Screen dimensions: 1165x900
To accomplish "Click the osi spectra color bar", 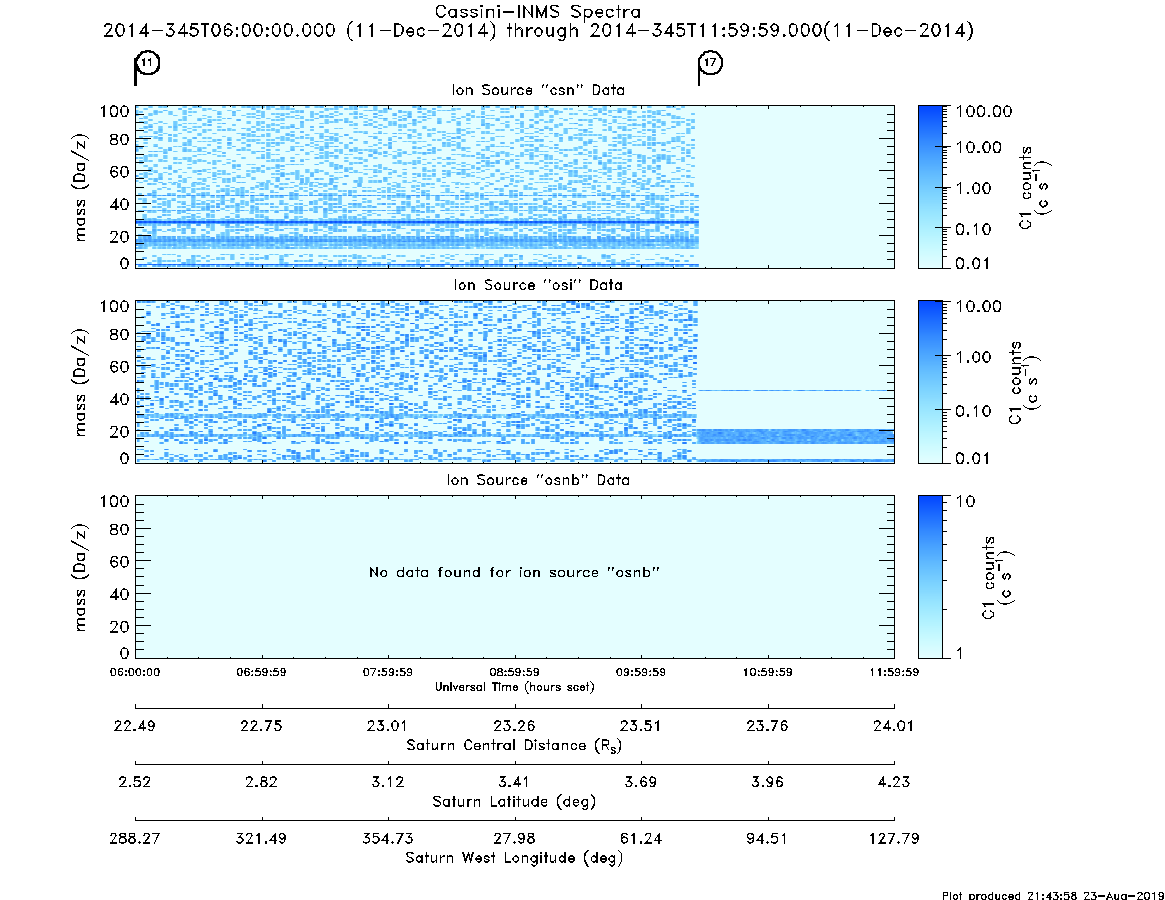I will pos(930,382).
